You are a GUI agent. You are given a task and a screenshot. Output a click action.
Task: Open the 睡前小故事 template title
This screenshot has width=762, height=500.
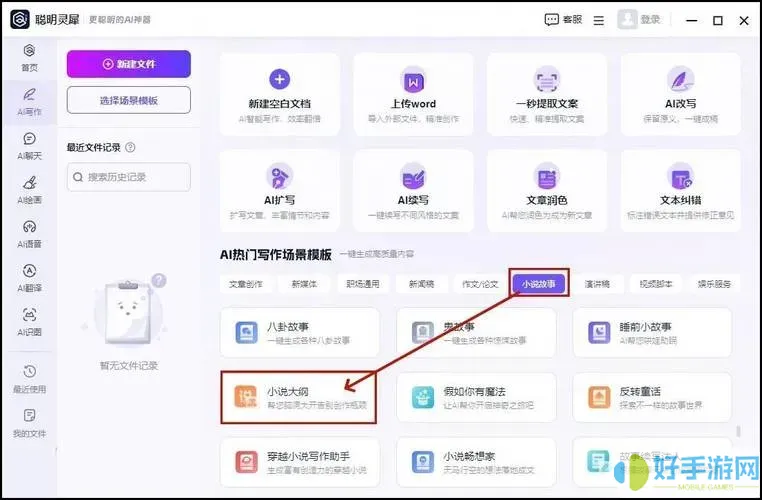coord(645,327)
